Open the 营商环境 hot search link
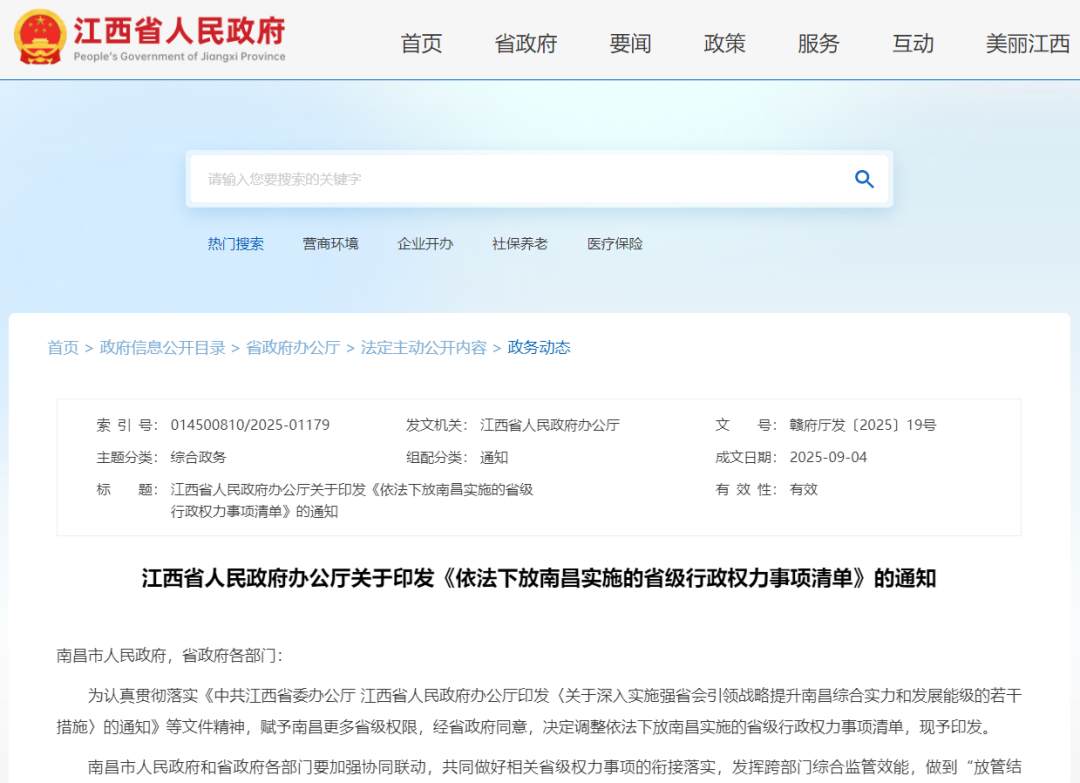 [330, 243]
